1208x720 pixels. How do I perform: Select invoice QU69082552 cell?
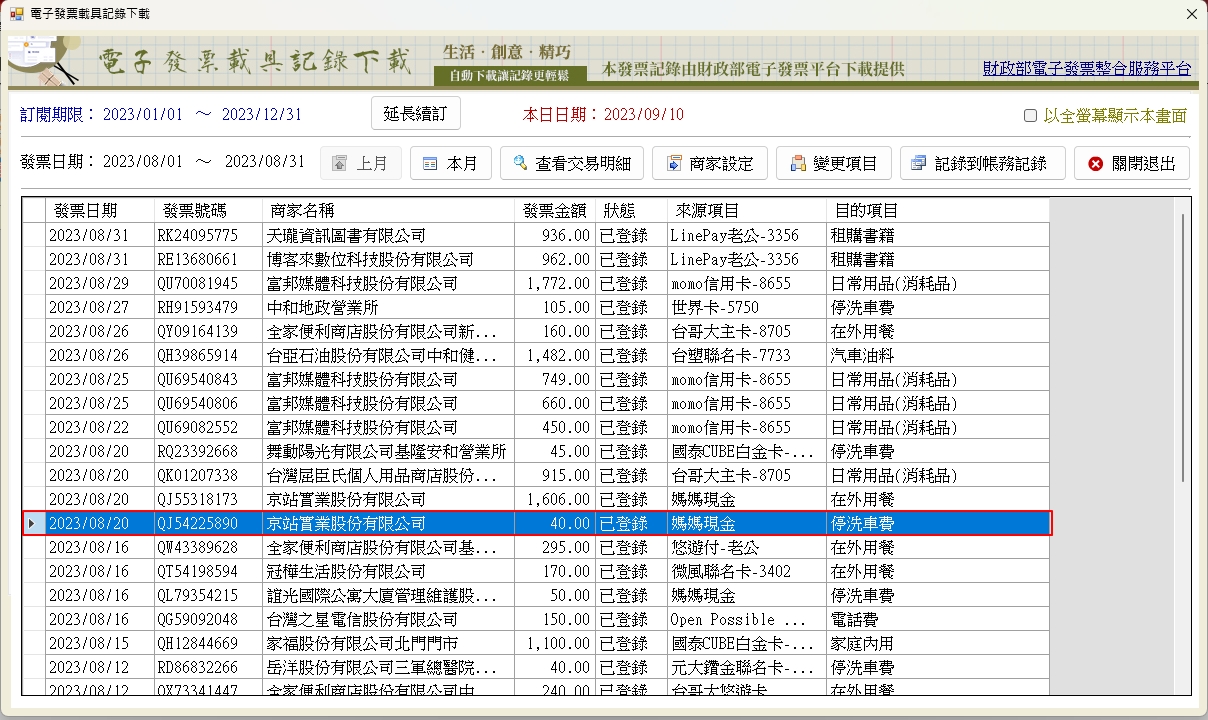point(208,428)
